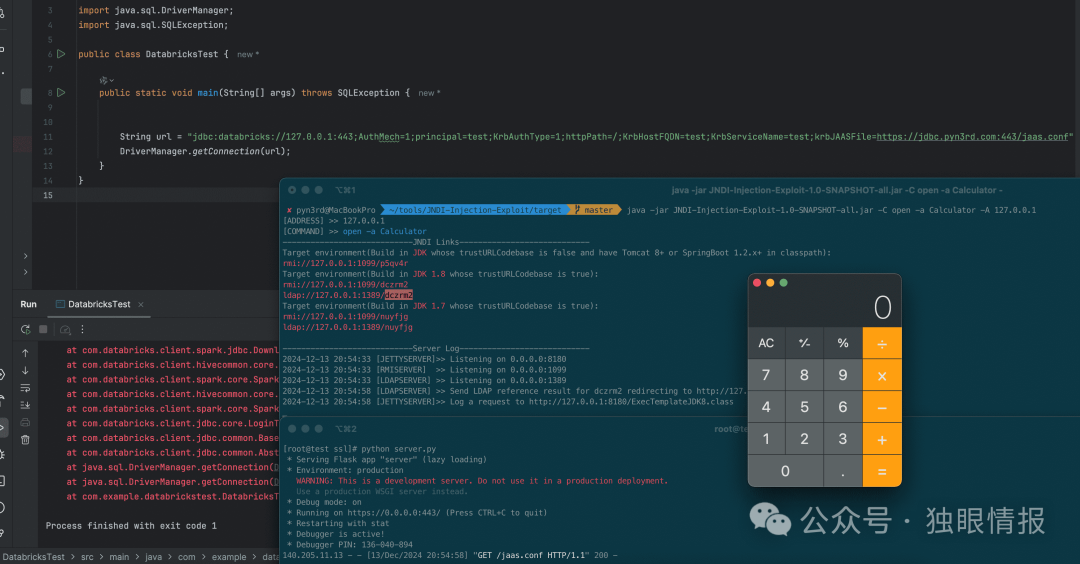The image size is (1080, 564).
Task: Click the Calculator minus button
Action: coord(882,408)
